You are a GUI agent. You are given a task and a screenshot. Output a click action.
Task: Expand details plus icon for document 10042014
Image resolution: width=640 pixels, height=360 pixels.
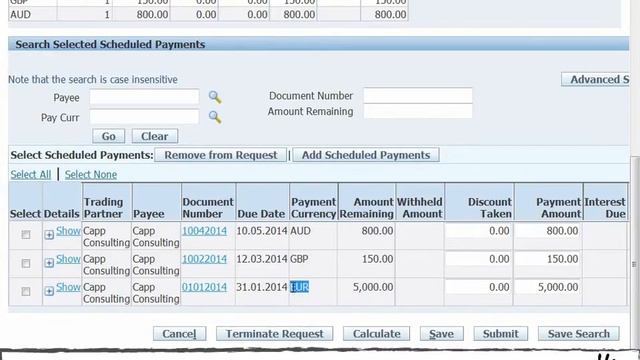49,234
